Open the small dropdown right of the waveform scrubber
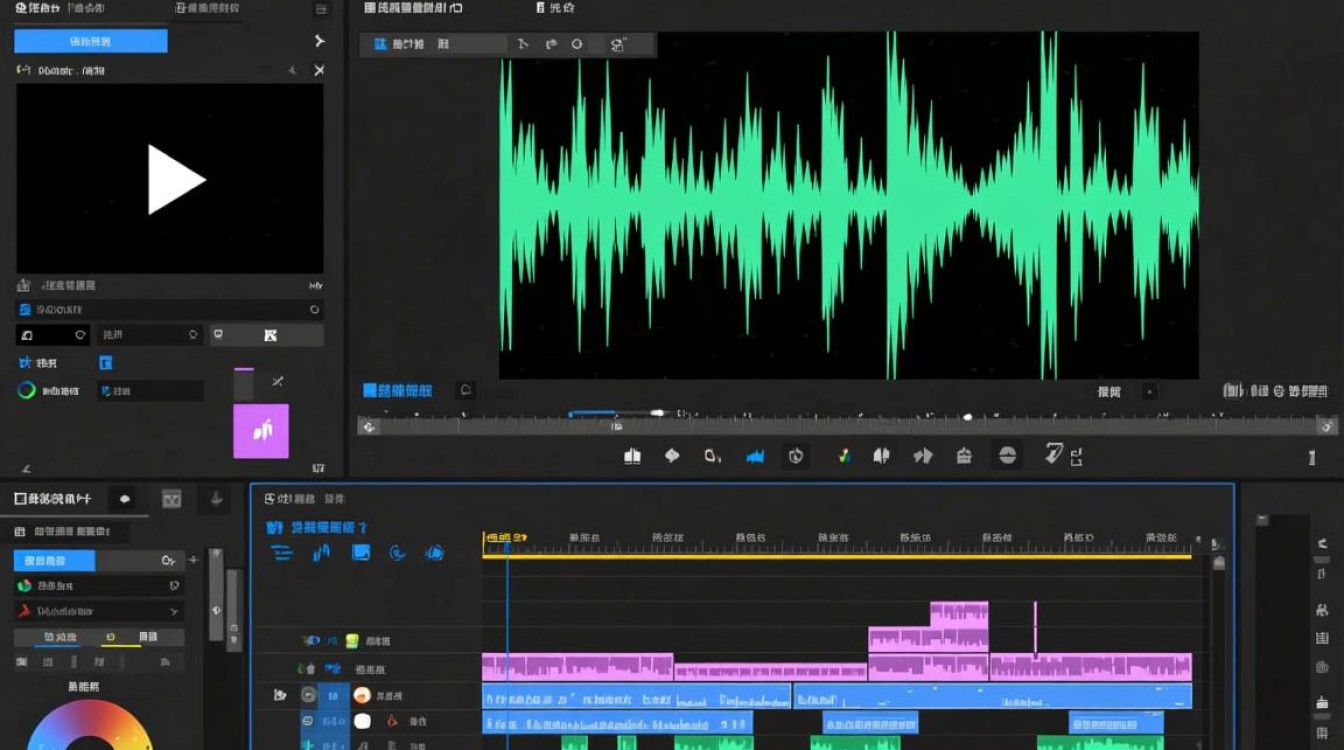The image size is (1344, 750). click(1150, 392)
